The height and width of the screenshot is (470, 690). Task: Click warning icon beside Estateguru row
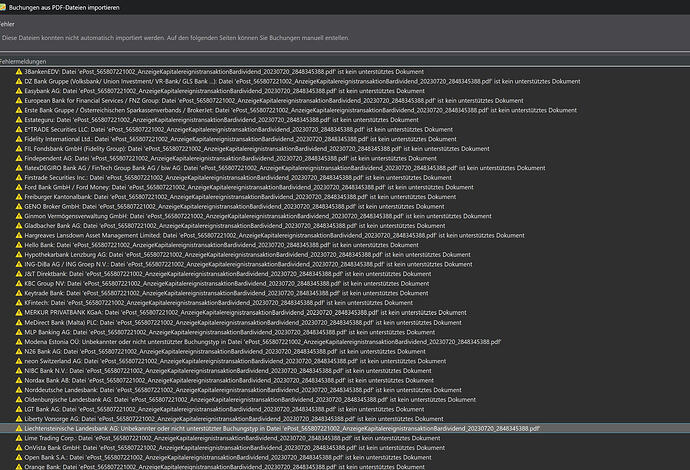18,120
